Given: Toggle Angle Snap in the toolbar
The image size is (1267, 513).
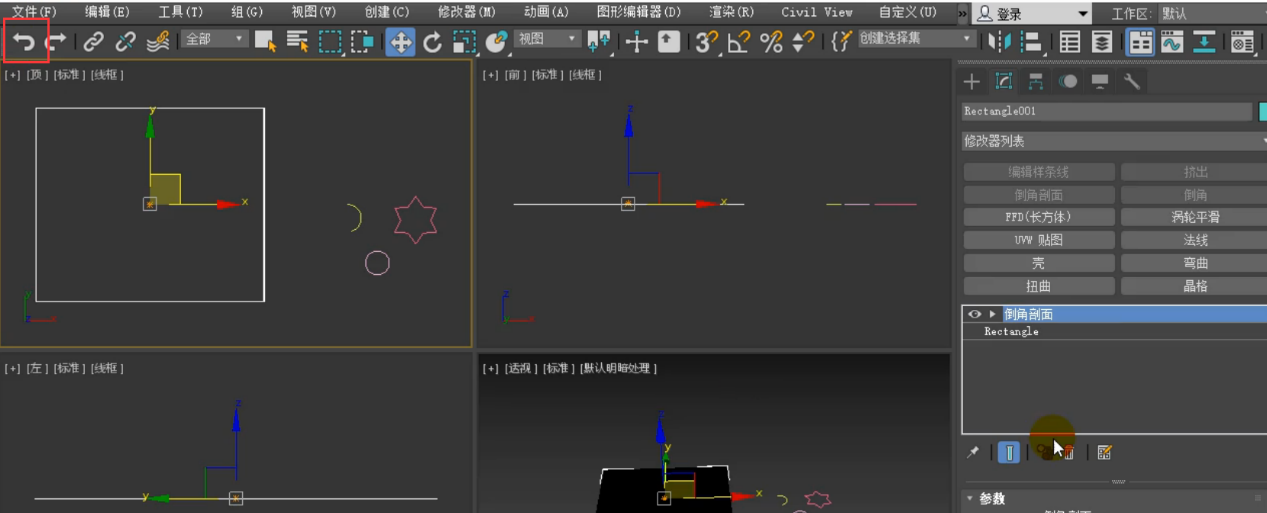Looking at the screenshot, I should 738,42.
